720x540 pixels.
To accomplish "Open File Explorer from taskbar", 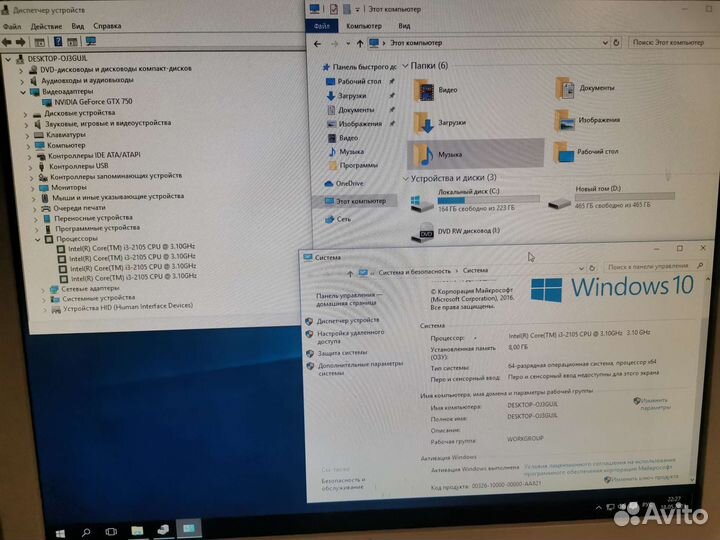I will tap(137, 530).
